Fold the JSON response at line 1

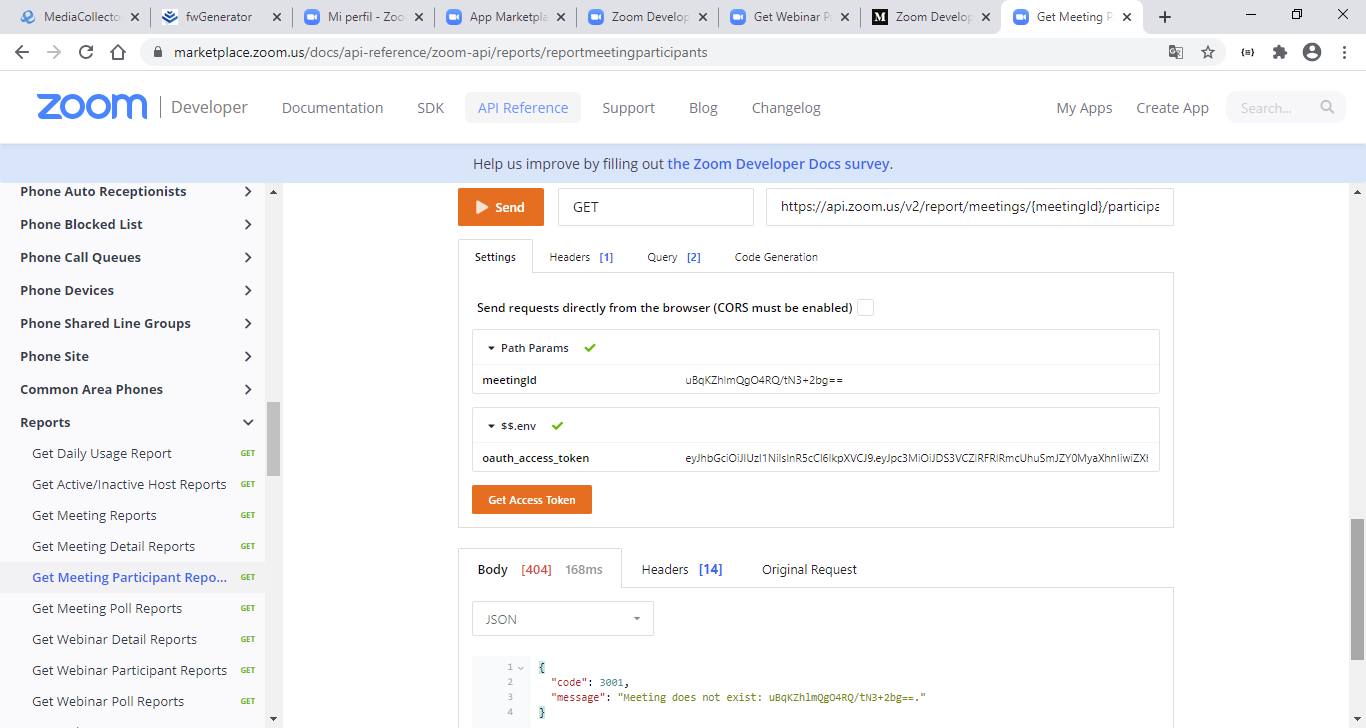pyautogui.click(x=521, y=667)
